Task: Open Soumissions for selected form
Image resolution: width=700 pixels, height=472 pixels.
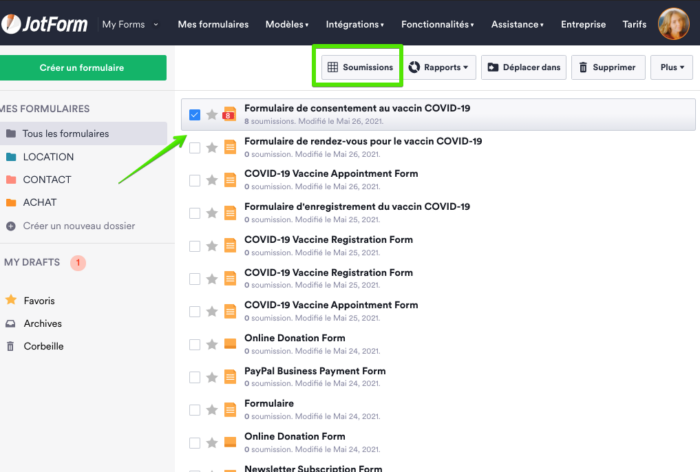Action: pyautogui.click(x=358, y=67)
